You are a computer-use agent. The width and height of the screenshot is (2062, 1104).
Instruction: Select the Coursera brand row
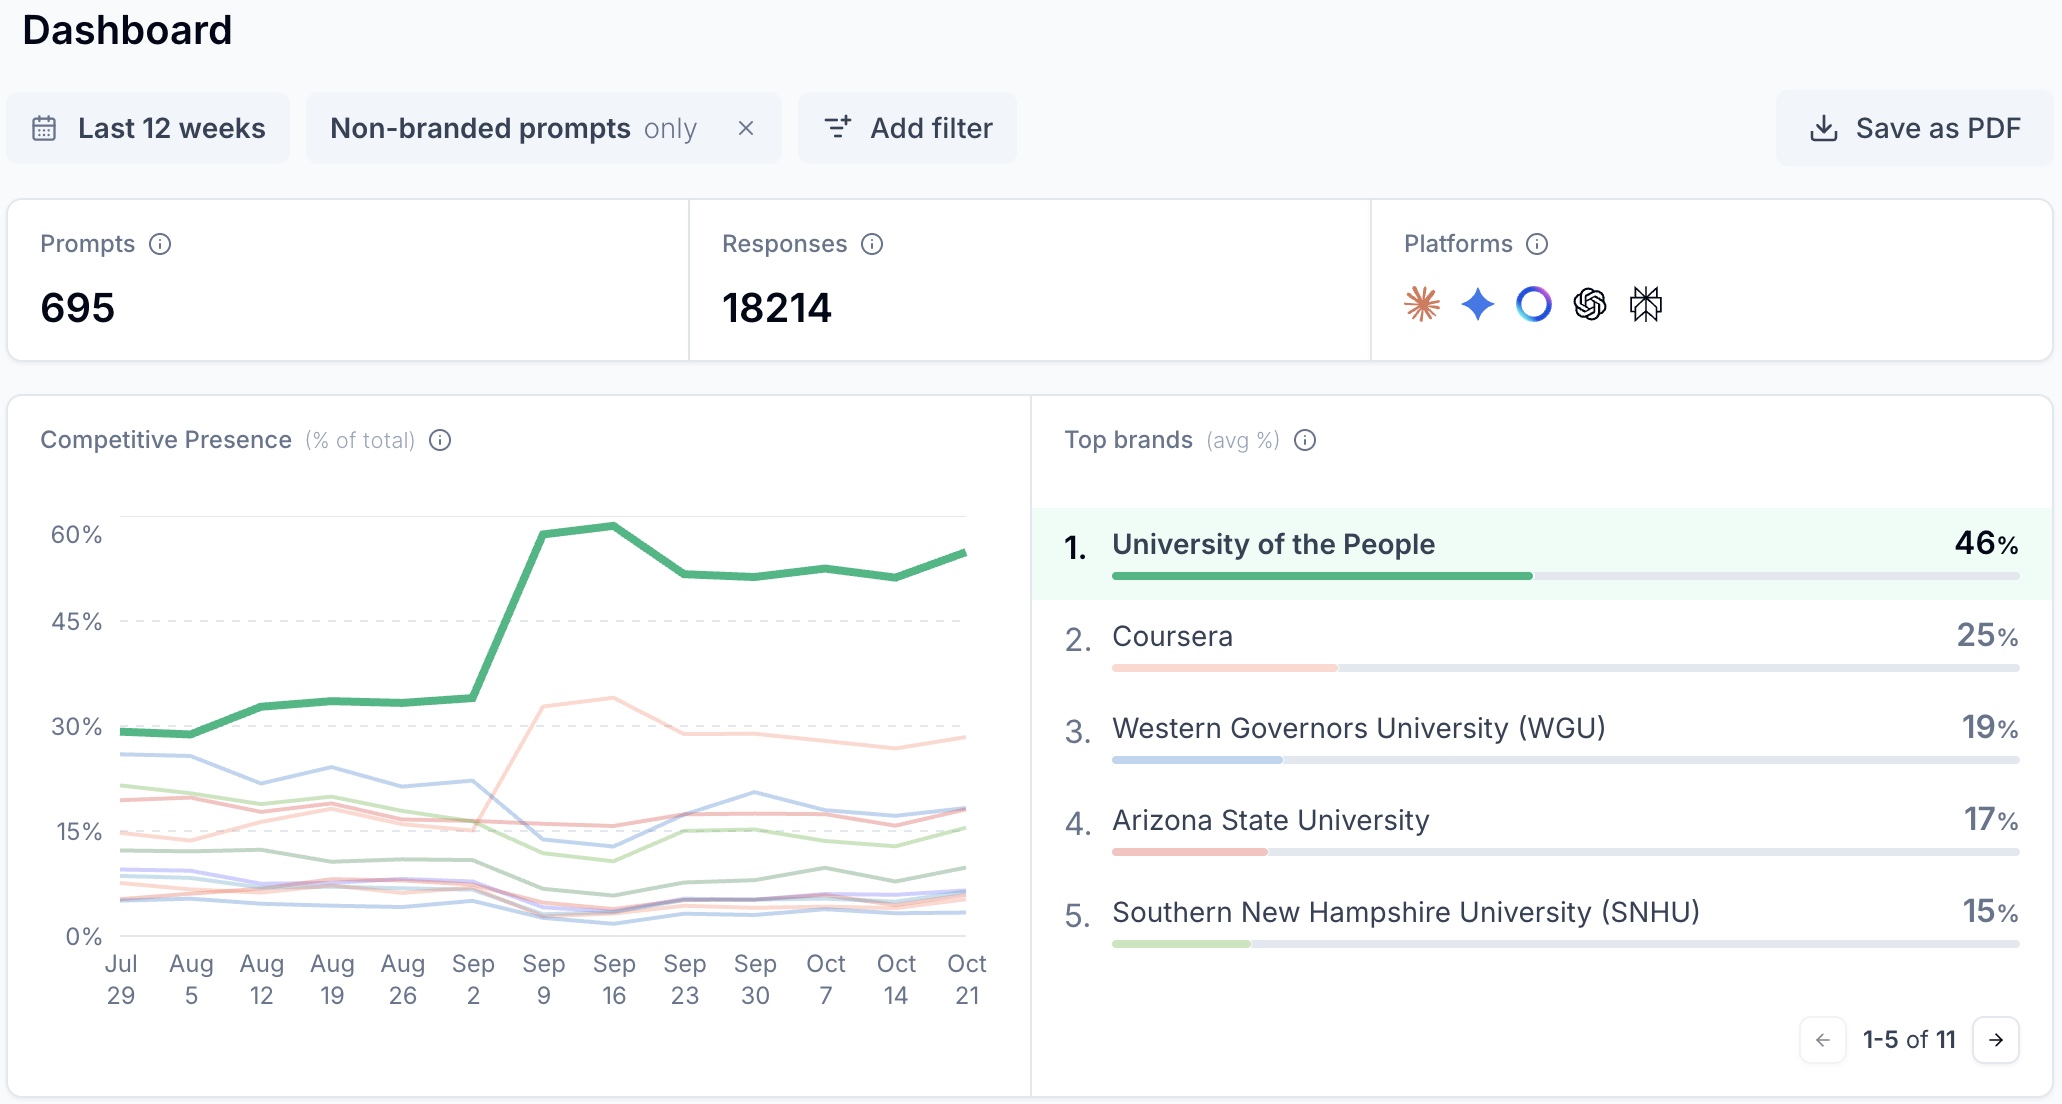1172,636
